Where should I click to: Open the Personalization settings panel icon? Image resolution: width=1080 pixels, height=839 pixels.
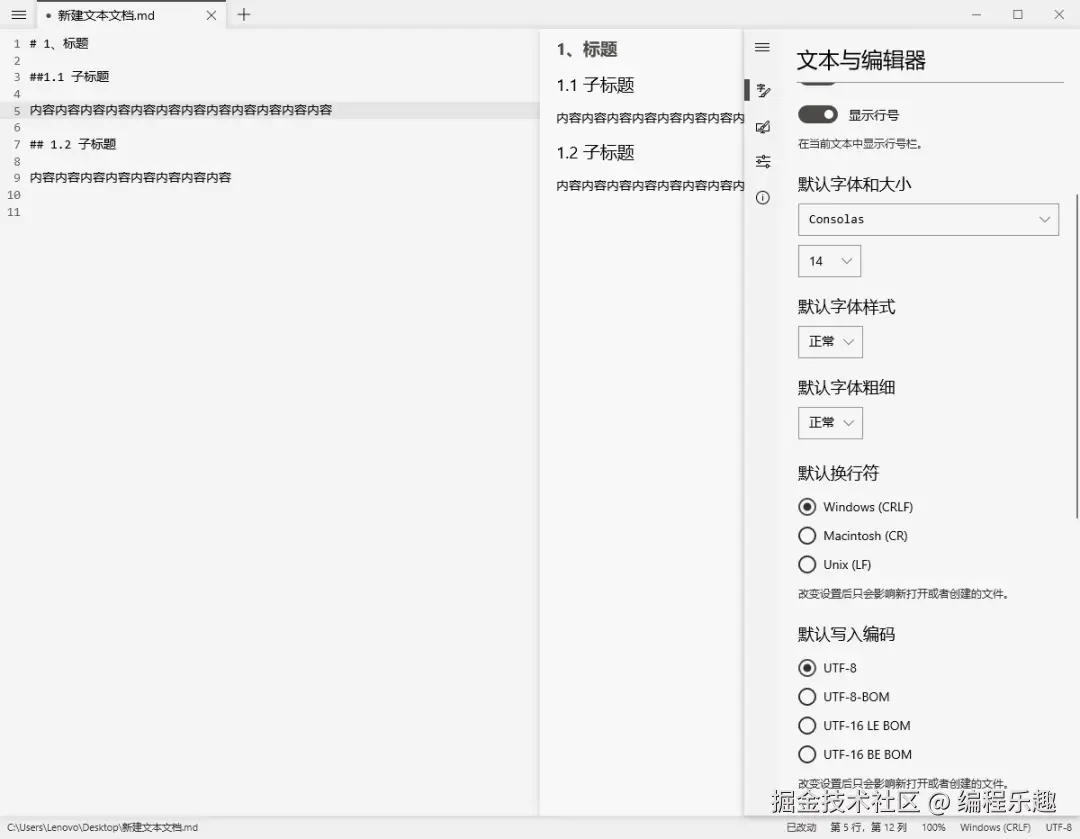coord(762,125)
